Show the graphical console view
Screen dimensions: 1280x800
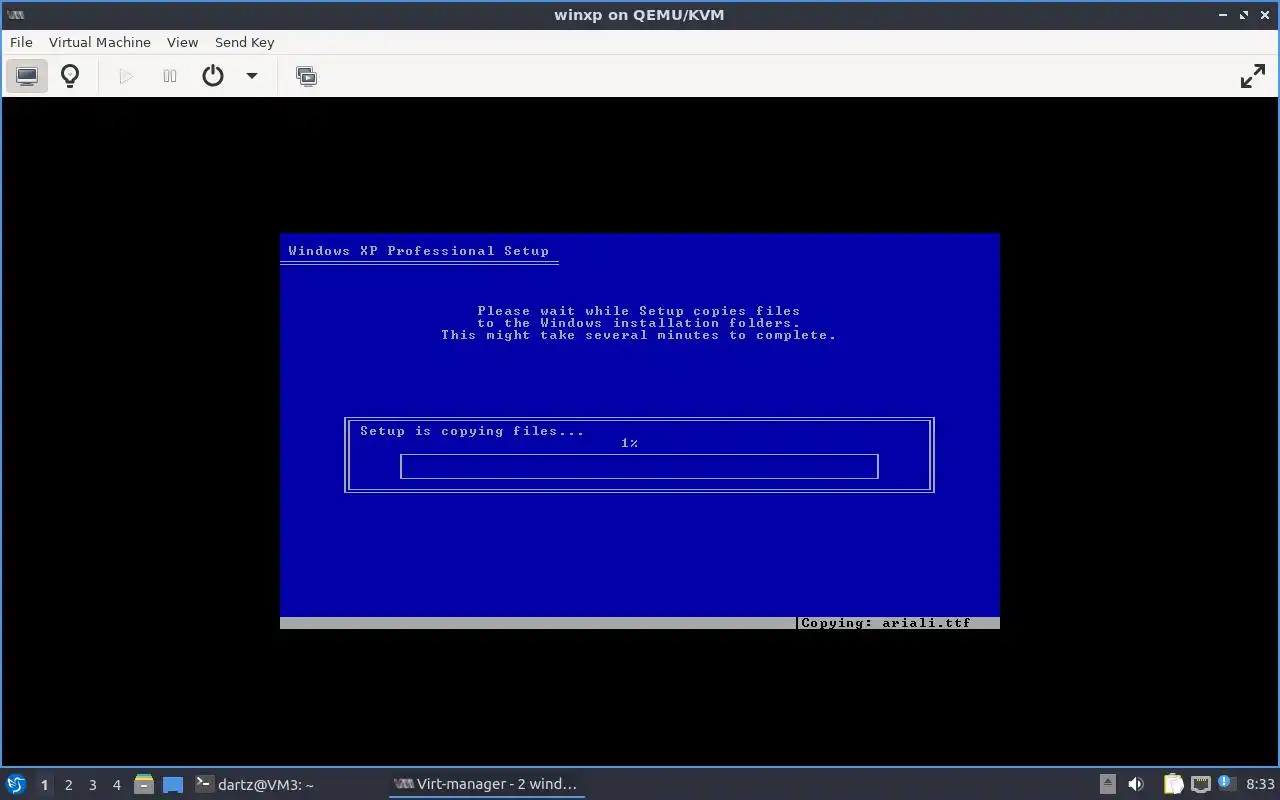point(27,76)
